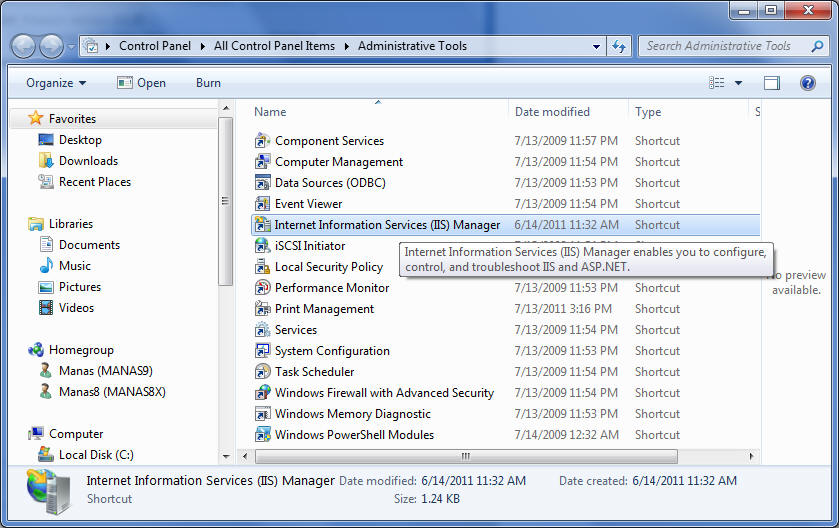The height and width of the screenshot is (528, 839).
Task: Select the Print Management icon
Action: (262, 309)
